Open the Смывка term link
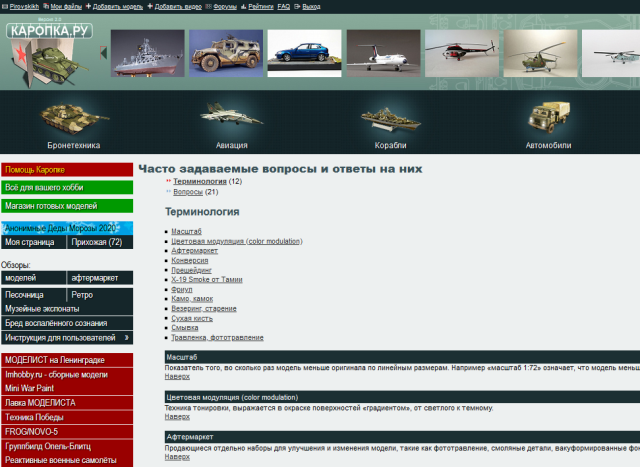 (x=185, y=327)
